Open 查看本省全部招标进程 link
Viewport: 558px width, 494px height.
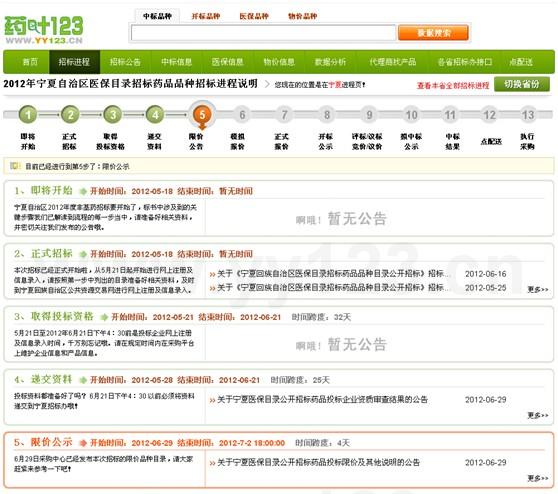tap(453, 85)
